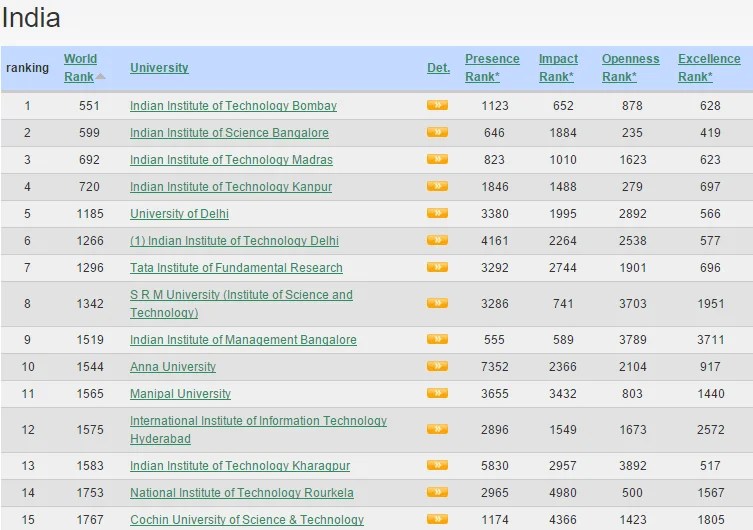This screenshot has height=530, width=753.
Task: Open details icon for Indian Institute of Science Bangalore
Action: click(437, 132)
